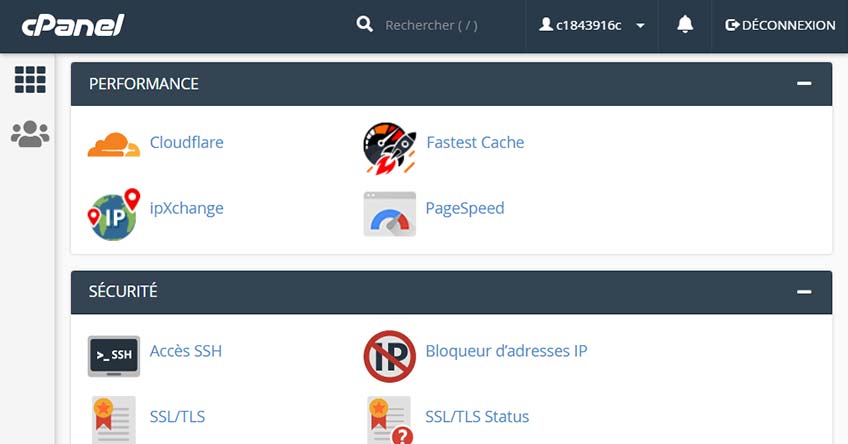Collapse the PERFORMANCE section
The image size is (848, 444).
(x=804, y=83)
